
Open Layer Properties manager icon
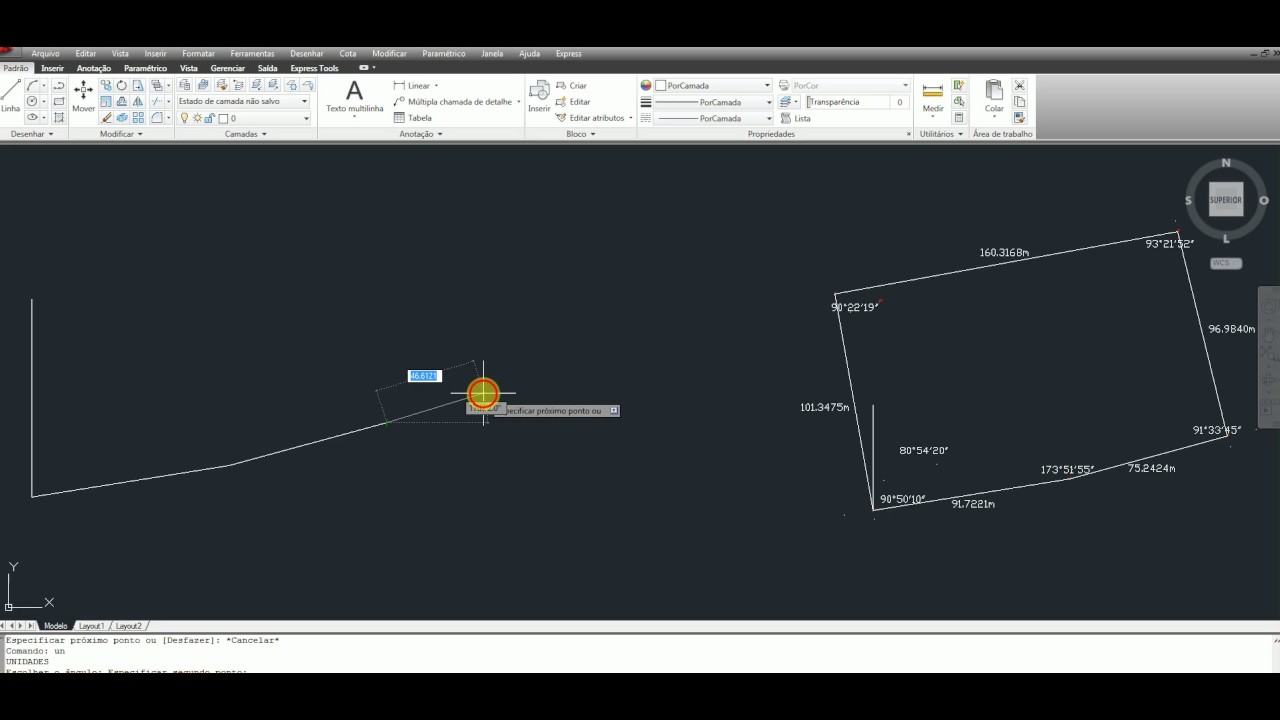(185, 86)
